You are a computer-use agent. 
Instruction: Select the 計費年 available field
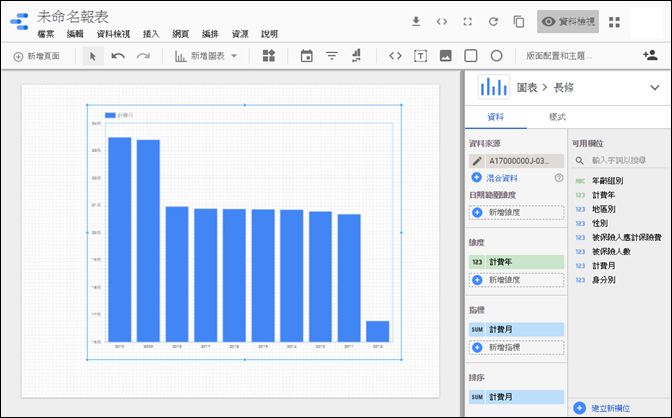603,195
